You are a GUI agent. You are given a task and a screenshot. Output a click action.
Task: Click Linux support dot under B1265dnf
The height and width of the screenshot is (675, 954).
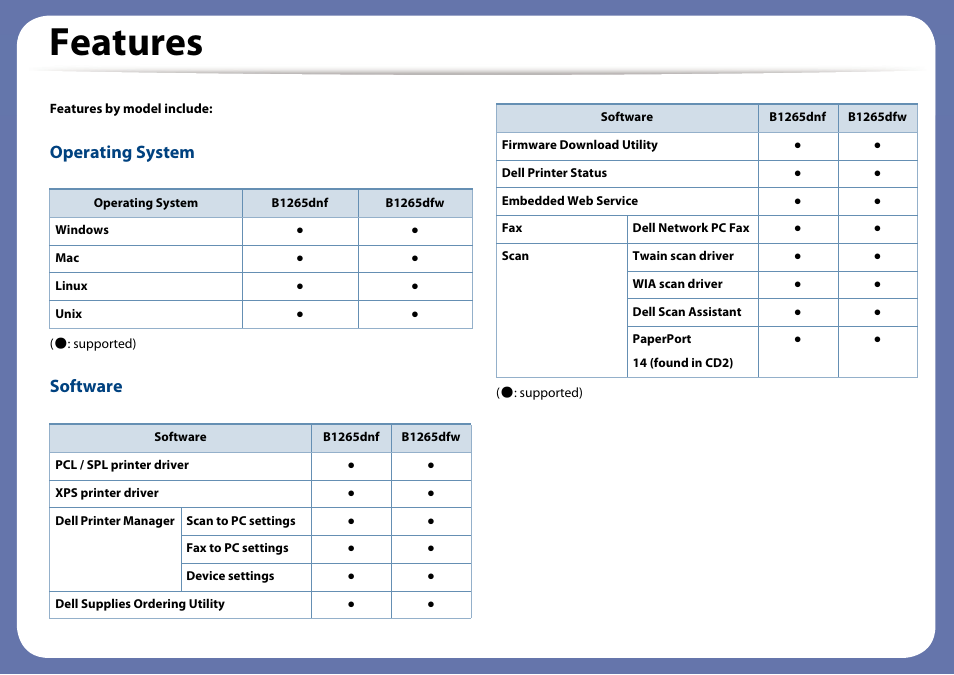click(300, 287)
